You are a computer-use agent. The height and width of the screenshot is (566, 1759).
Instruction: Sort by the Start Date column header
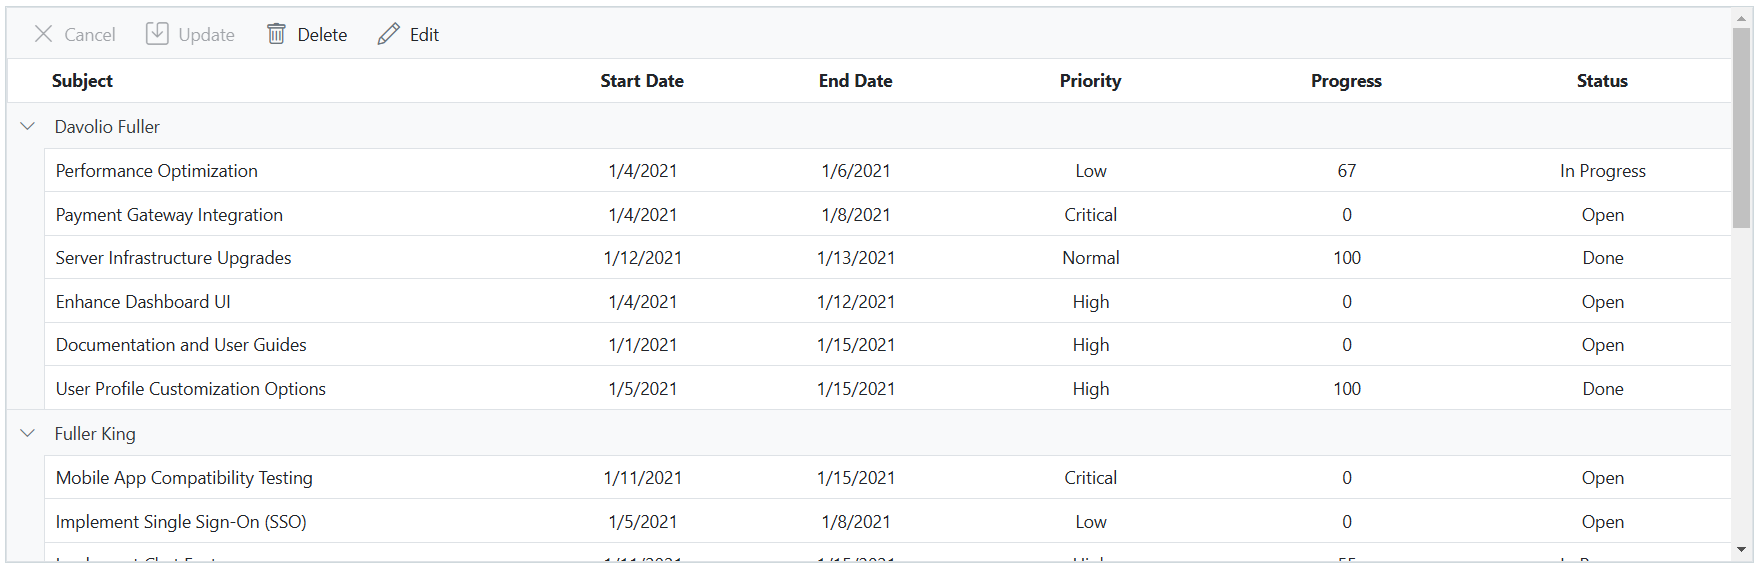(641, 81)
